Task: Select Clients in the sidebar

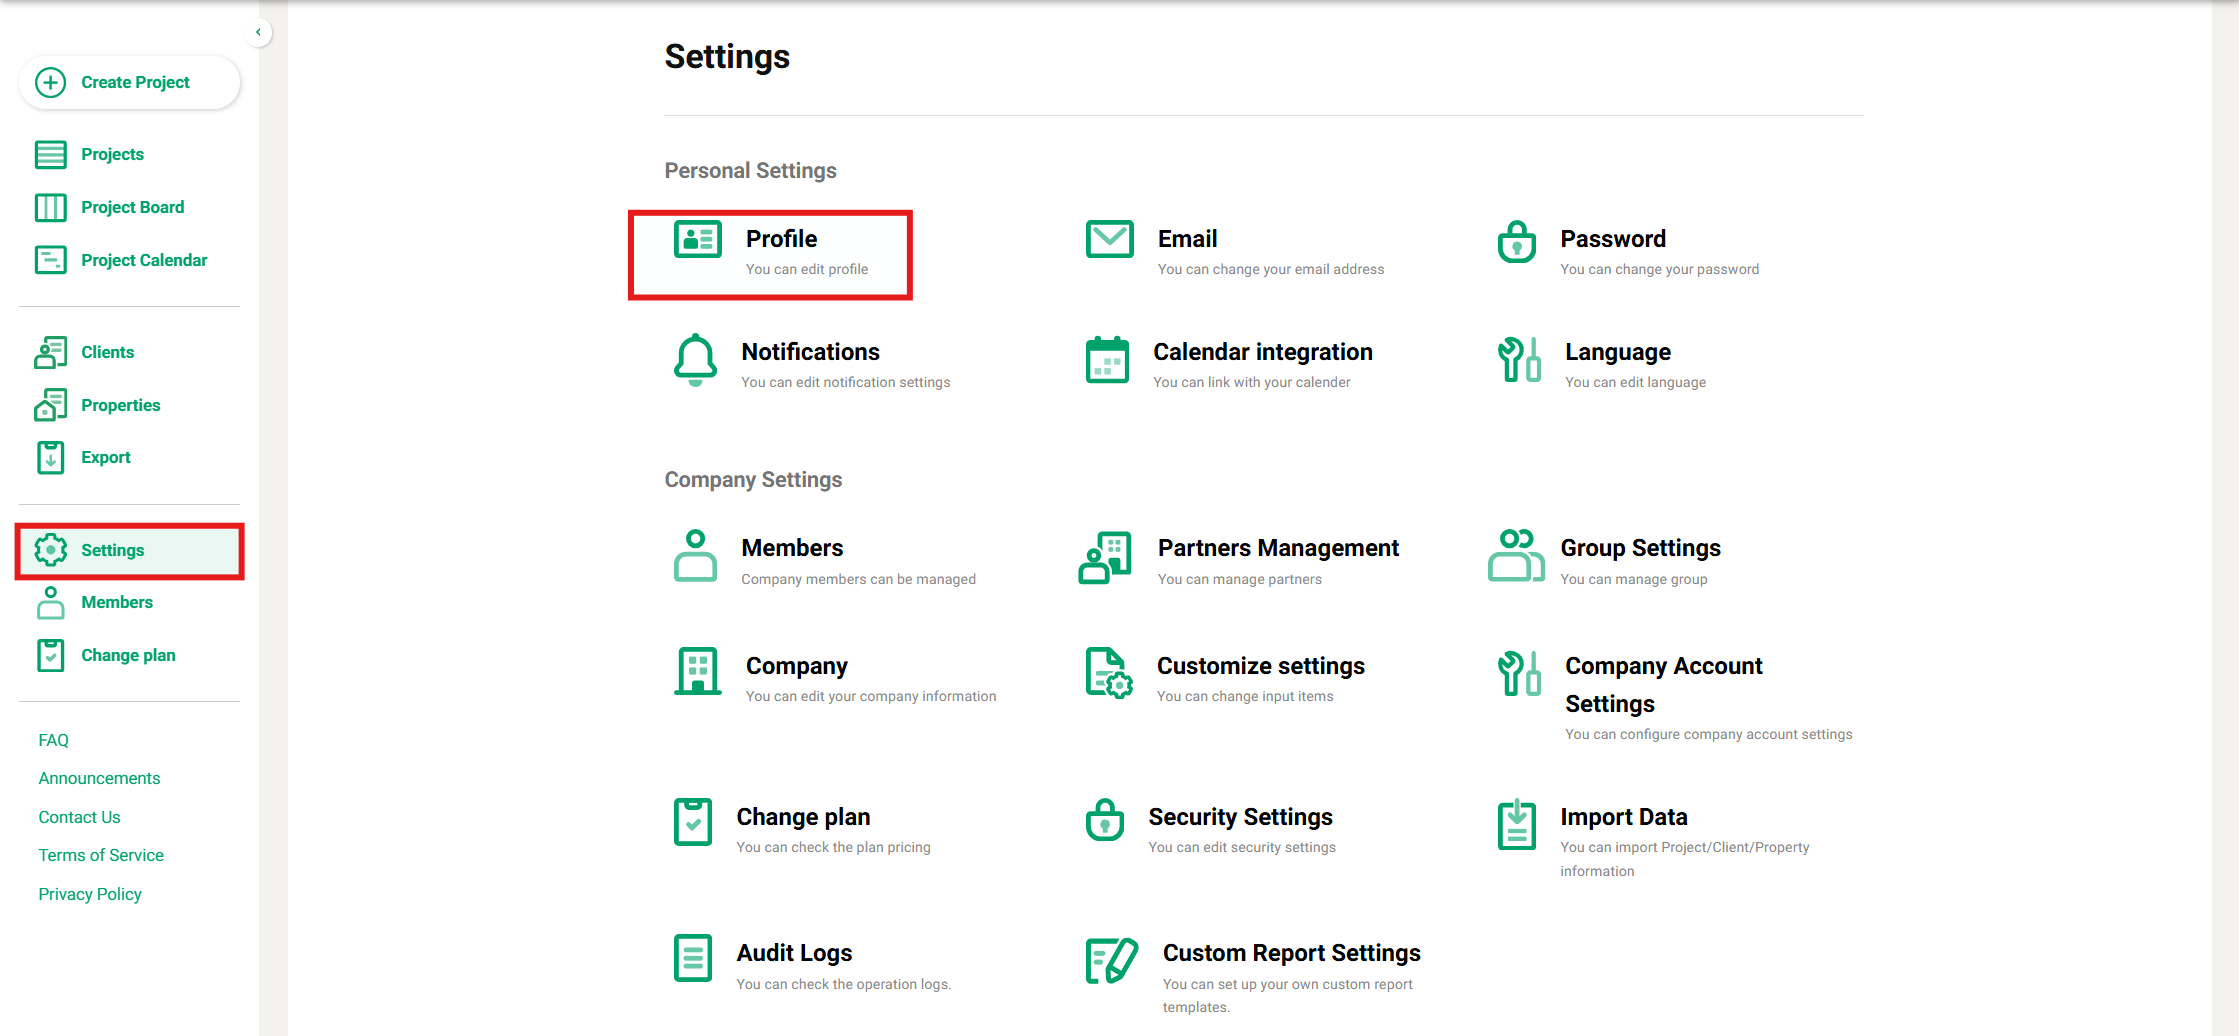Action: pos(107,352)
